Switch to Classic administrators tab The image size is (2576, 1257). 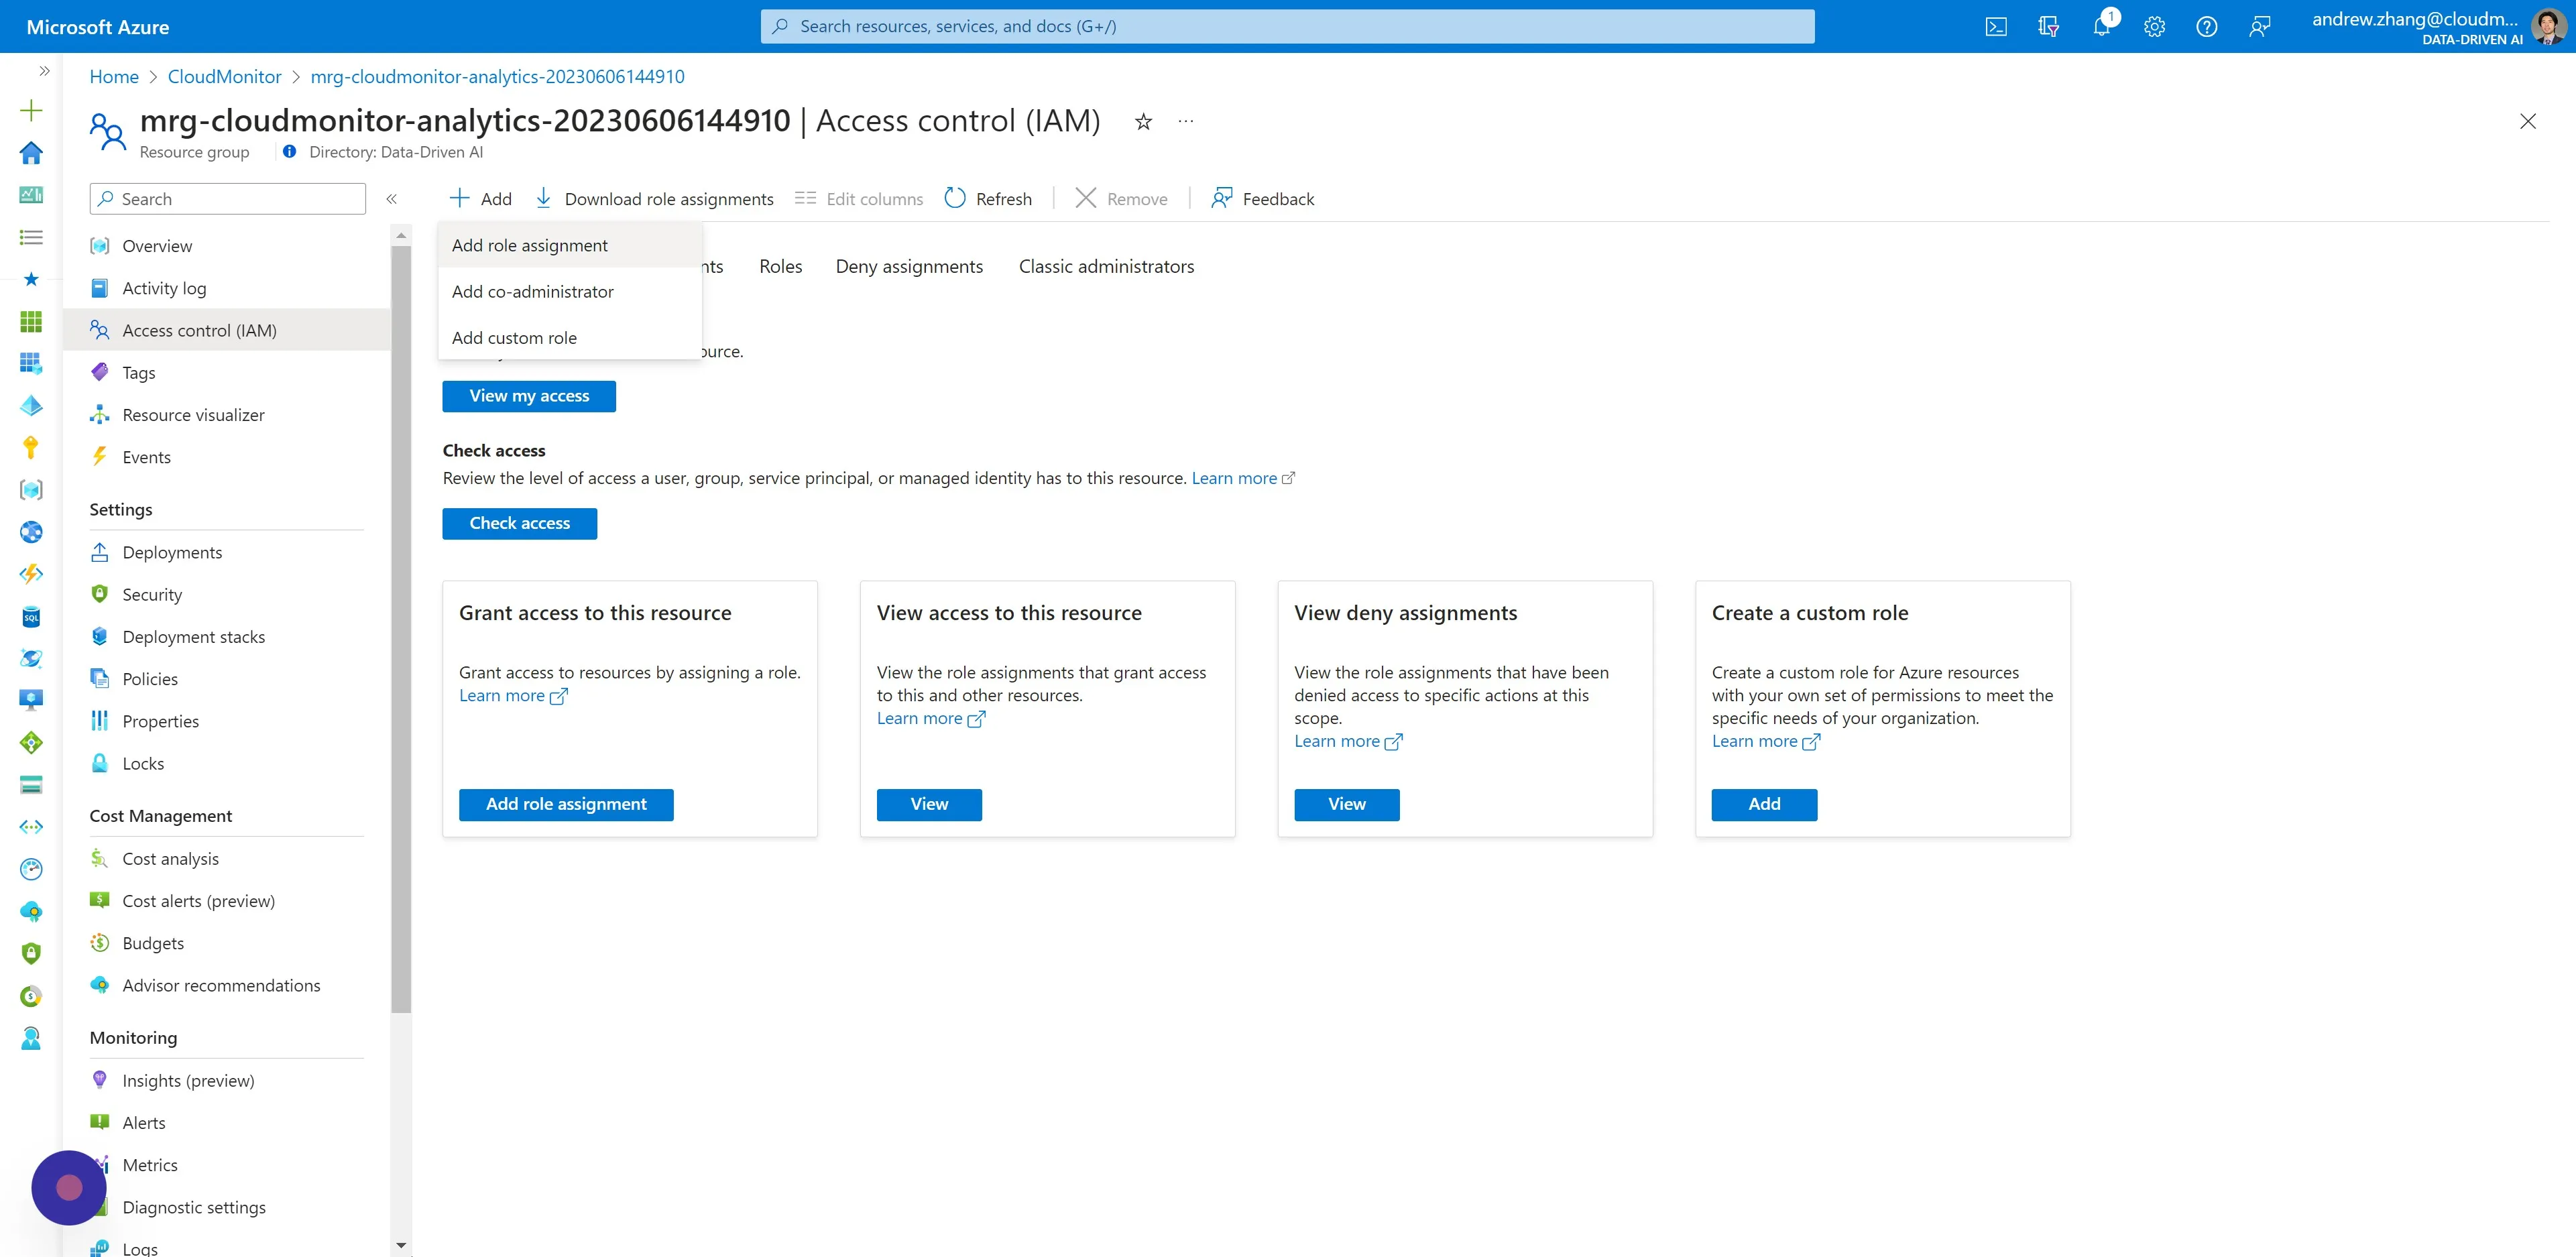(1106, 266)
